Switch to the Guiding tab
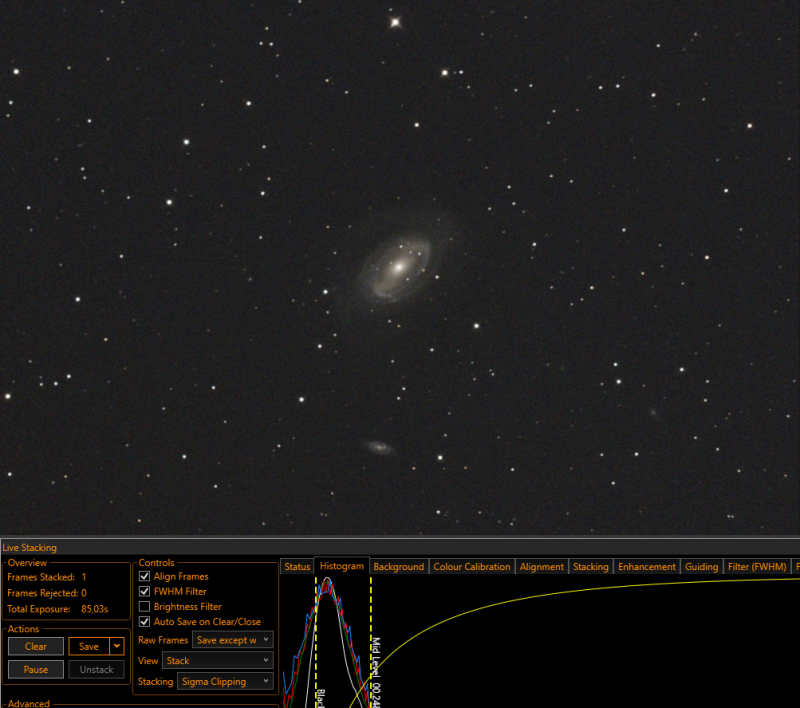 pos(701,567)
